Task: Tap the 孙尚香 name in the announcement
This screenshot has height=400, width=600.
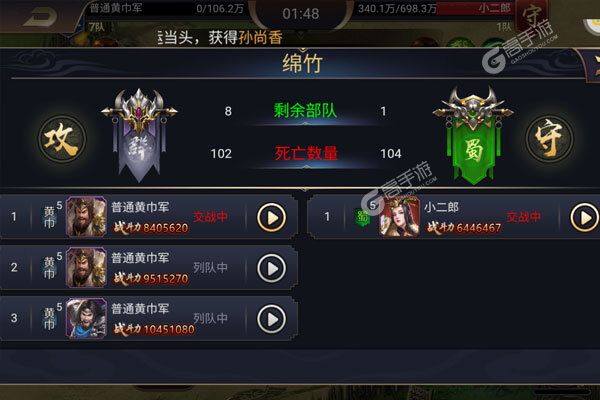Action: point(261,38)
